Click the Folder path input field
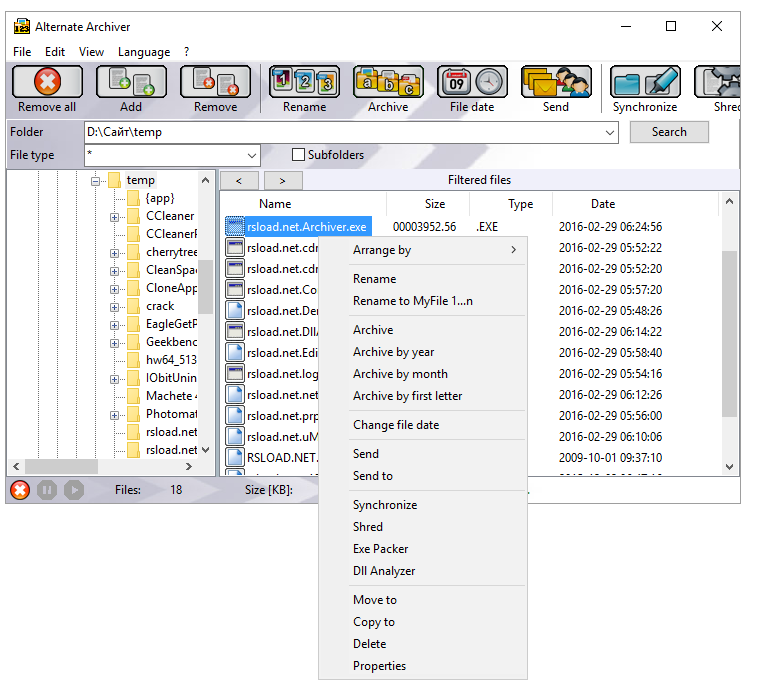The image size is (759, 699). click(x=343, y=132)
